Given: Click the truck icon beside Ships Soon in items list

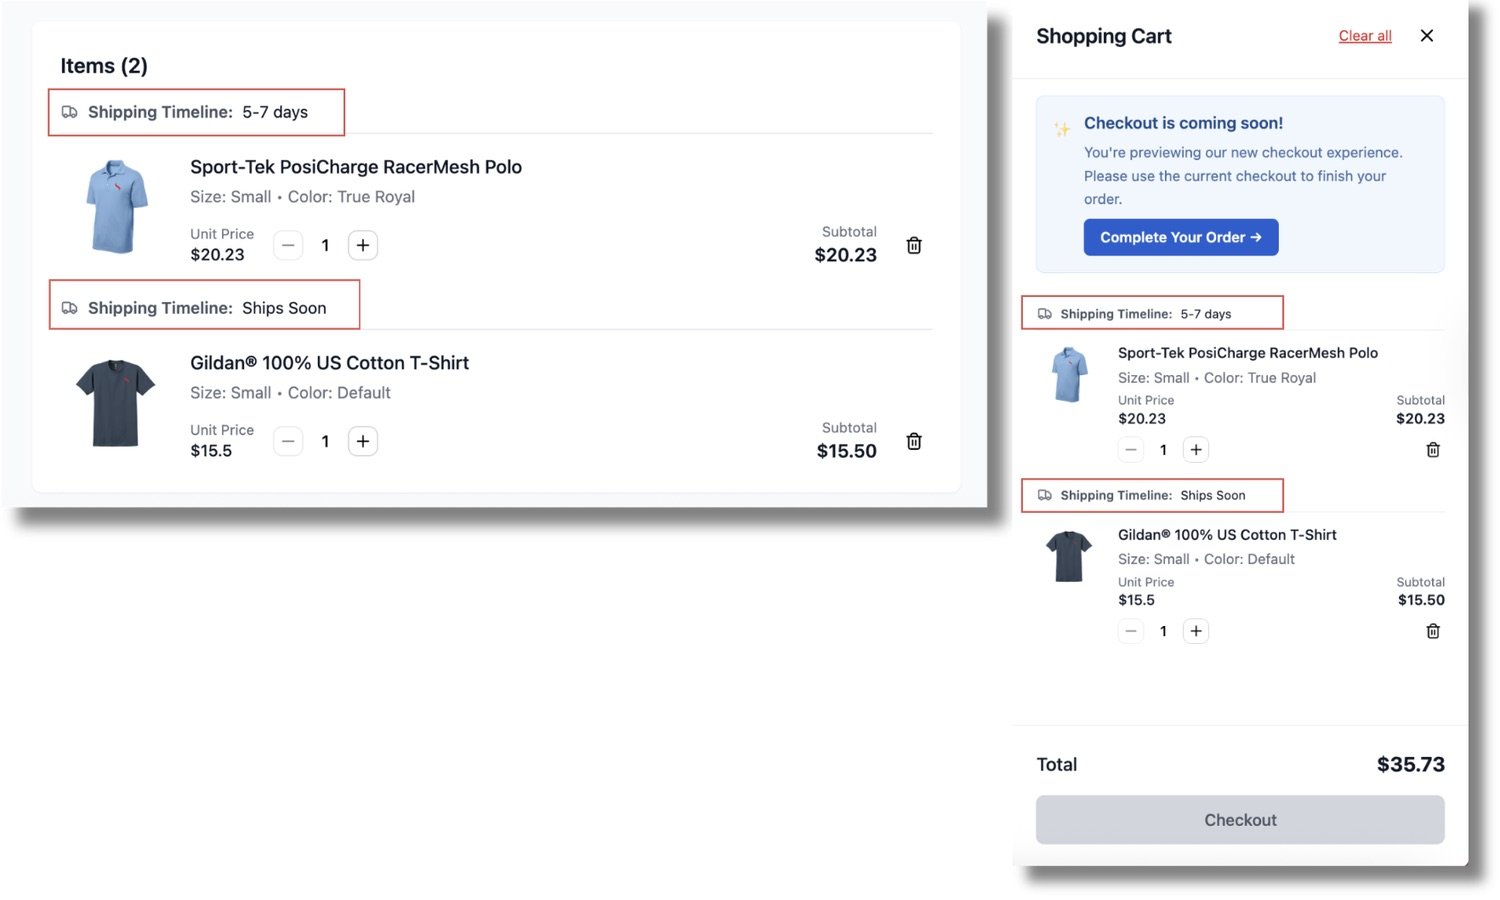Looking at the screenshot, I should (x=70, y=308).
